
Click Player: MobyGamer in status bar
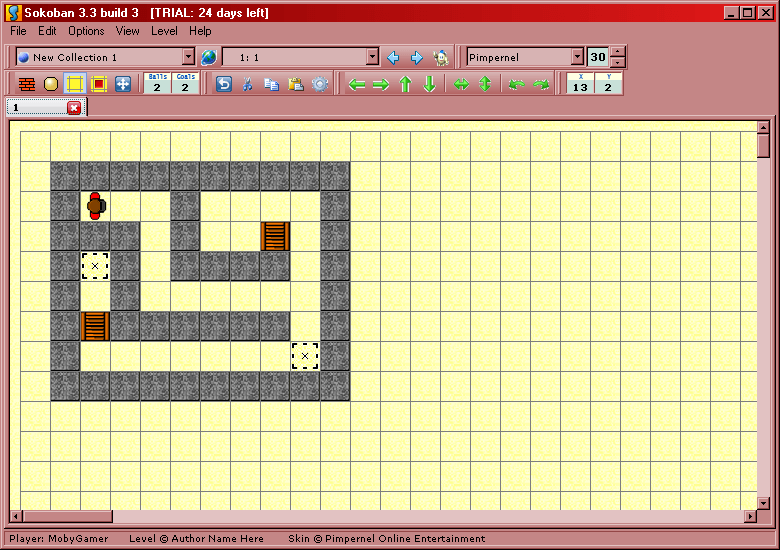[59, 539]
